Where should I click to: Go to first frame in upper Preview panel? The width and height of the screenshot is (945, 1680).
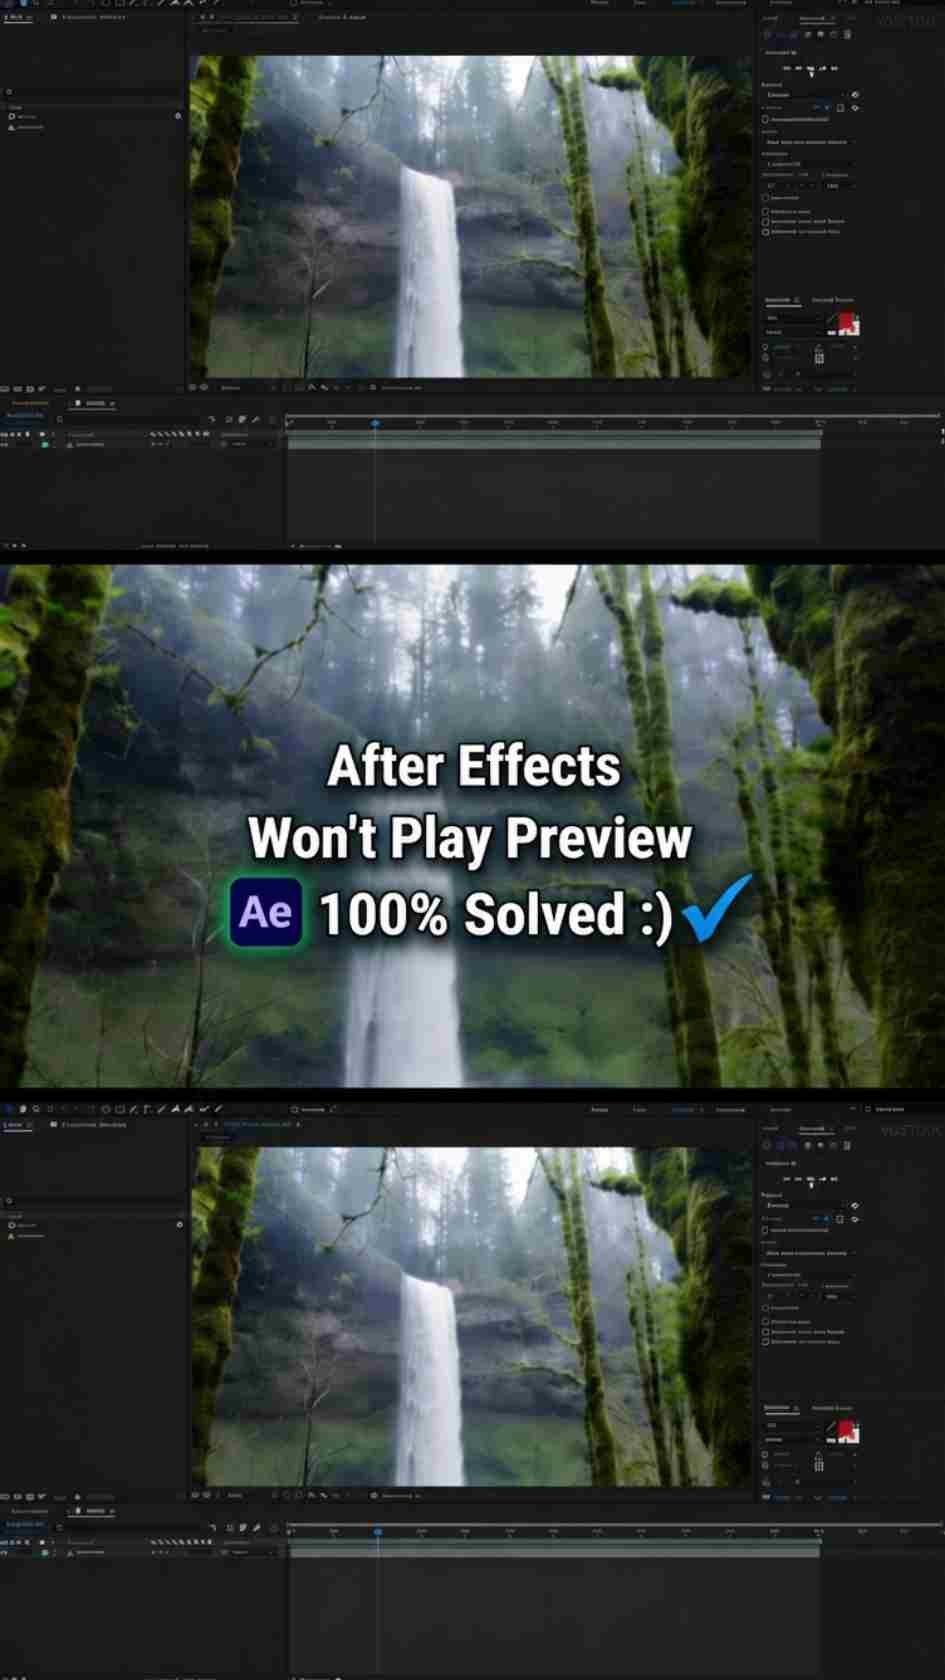(786, 68)
